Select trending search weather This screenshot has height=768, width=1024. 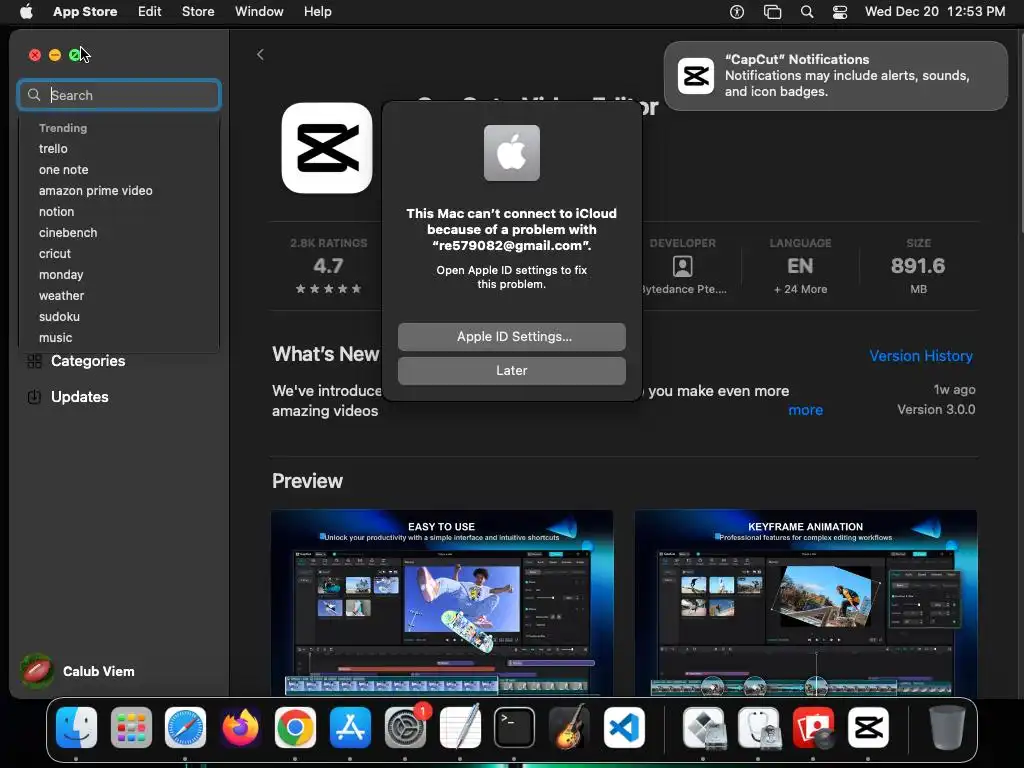pyautogui.click(x=61, y=295)
